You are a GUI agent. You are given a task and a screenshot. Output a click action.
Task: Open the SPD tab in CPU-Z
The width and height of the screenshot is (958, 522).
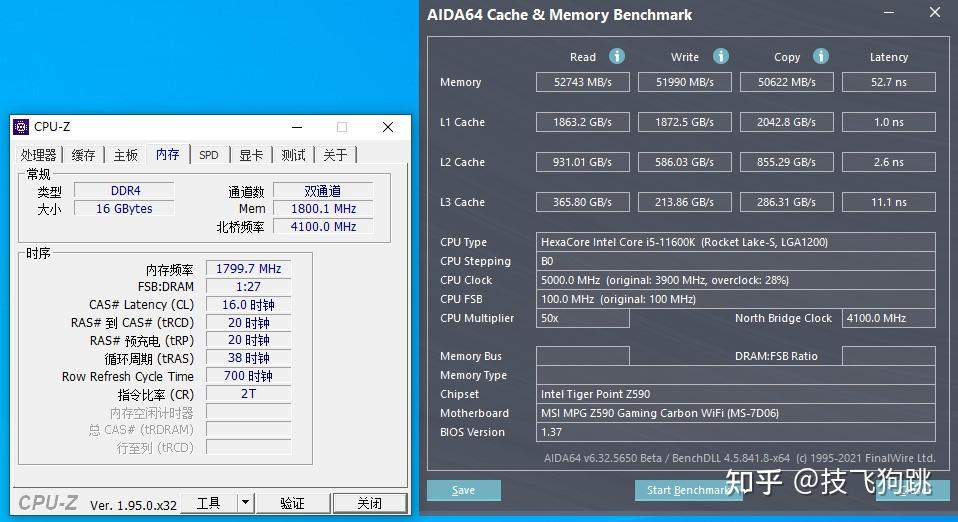208,155
